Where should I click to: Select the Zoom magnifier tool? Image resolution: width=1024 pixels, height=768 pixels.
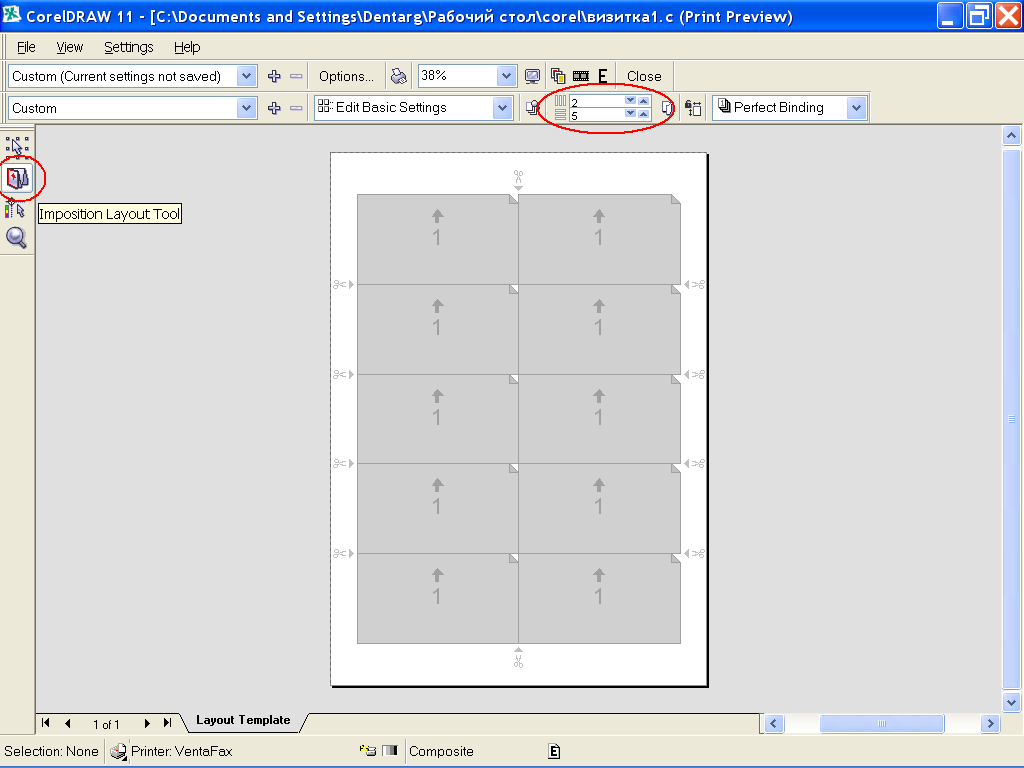[16, 238]
